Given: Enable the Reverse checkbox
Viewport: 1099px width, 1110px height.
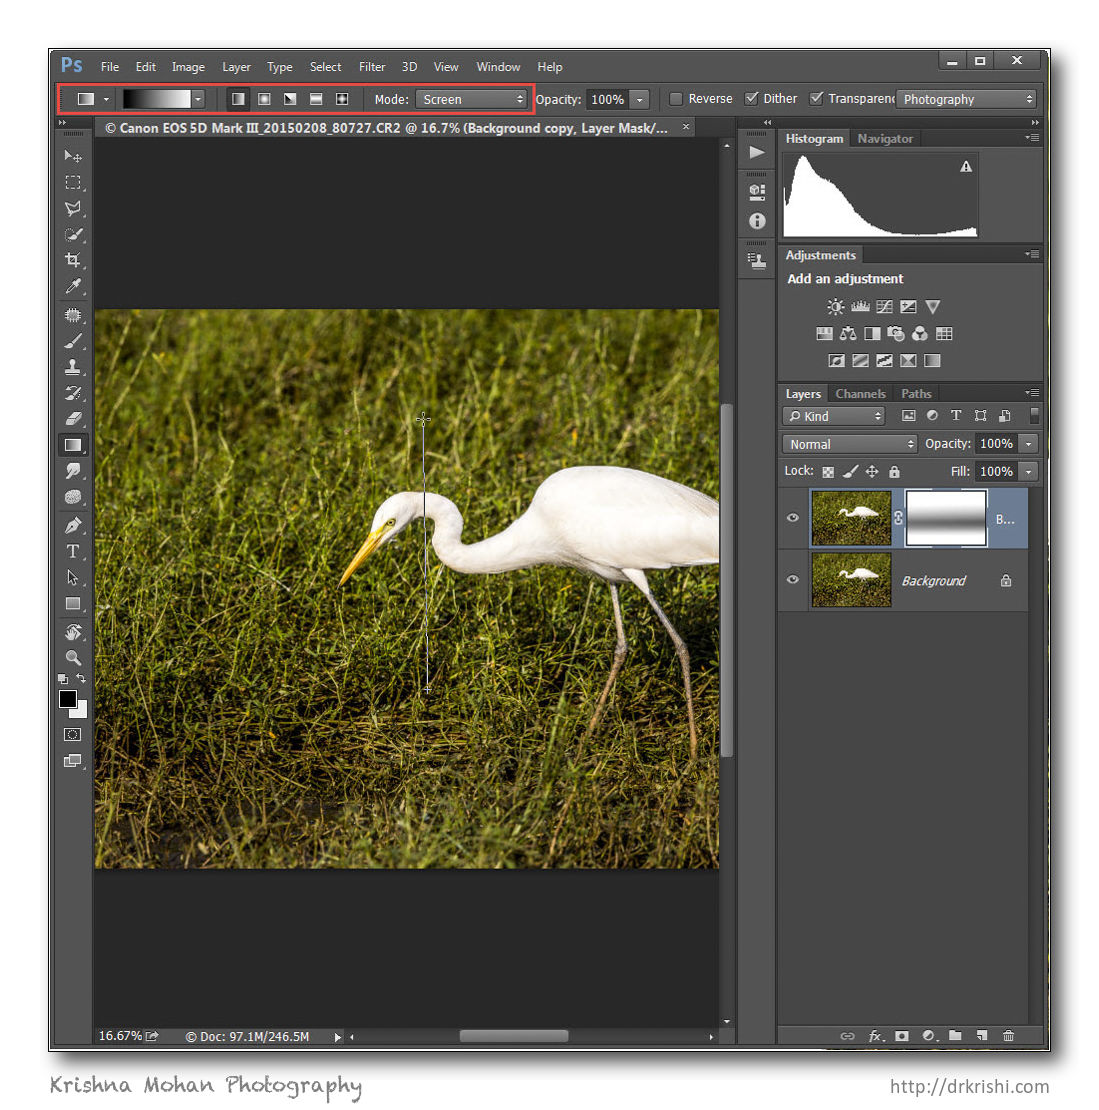Looking at the screenshot, I should pyautogui.click(x=676, y=99).
